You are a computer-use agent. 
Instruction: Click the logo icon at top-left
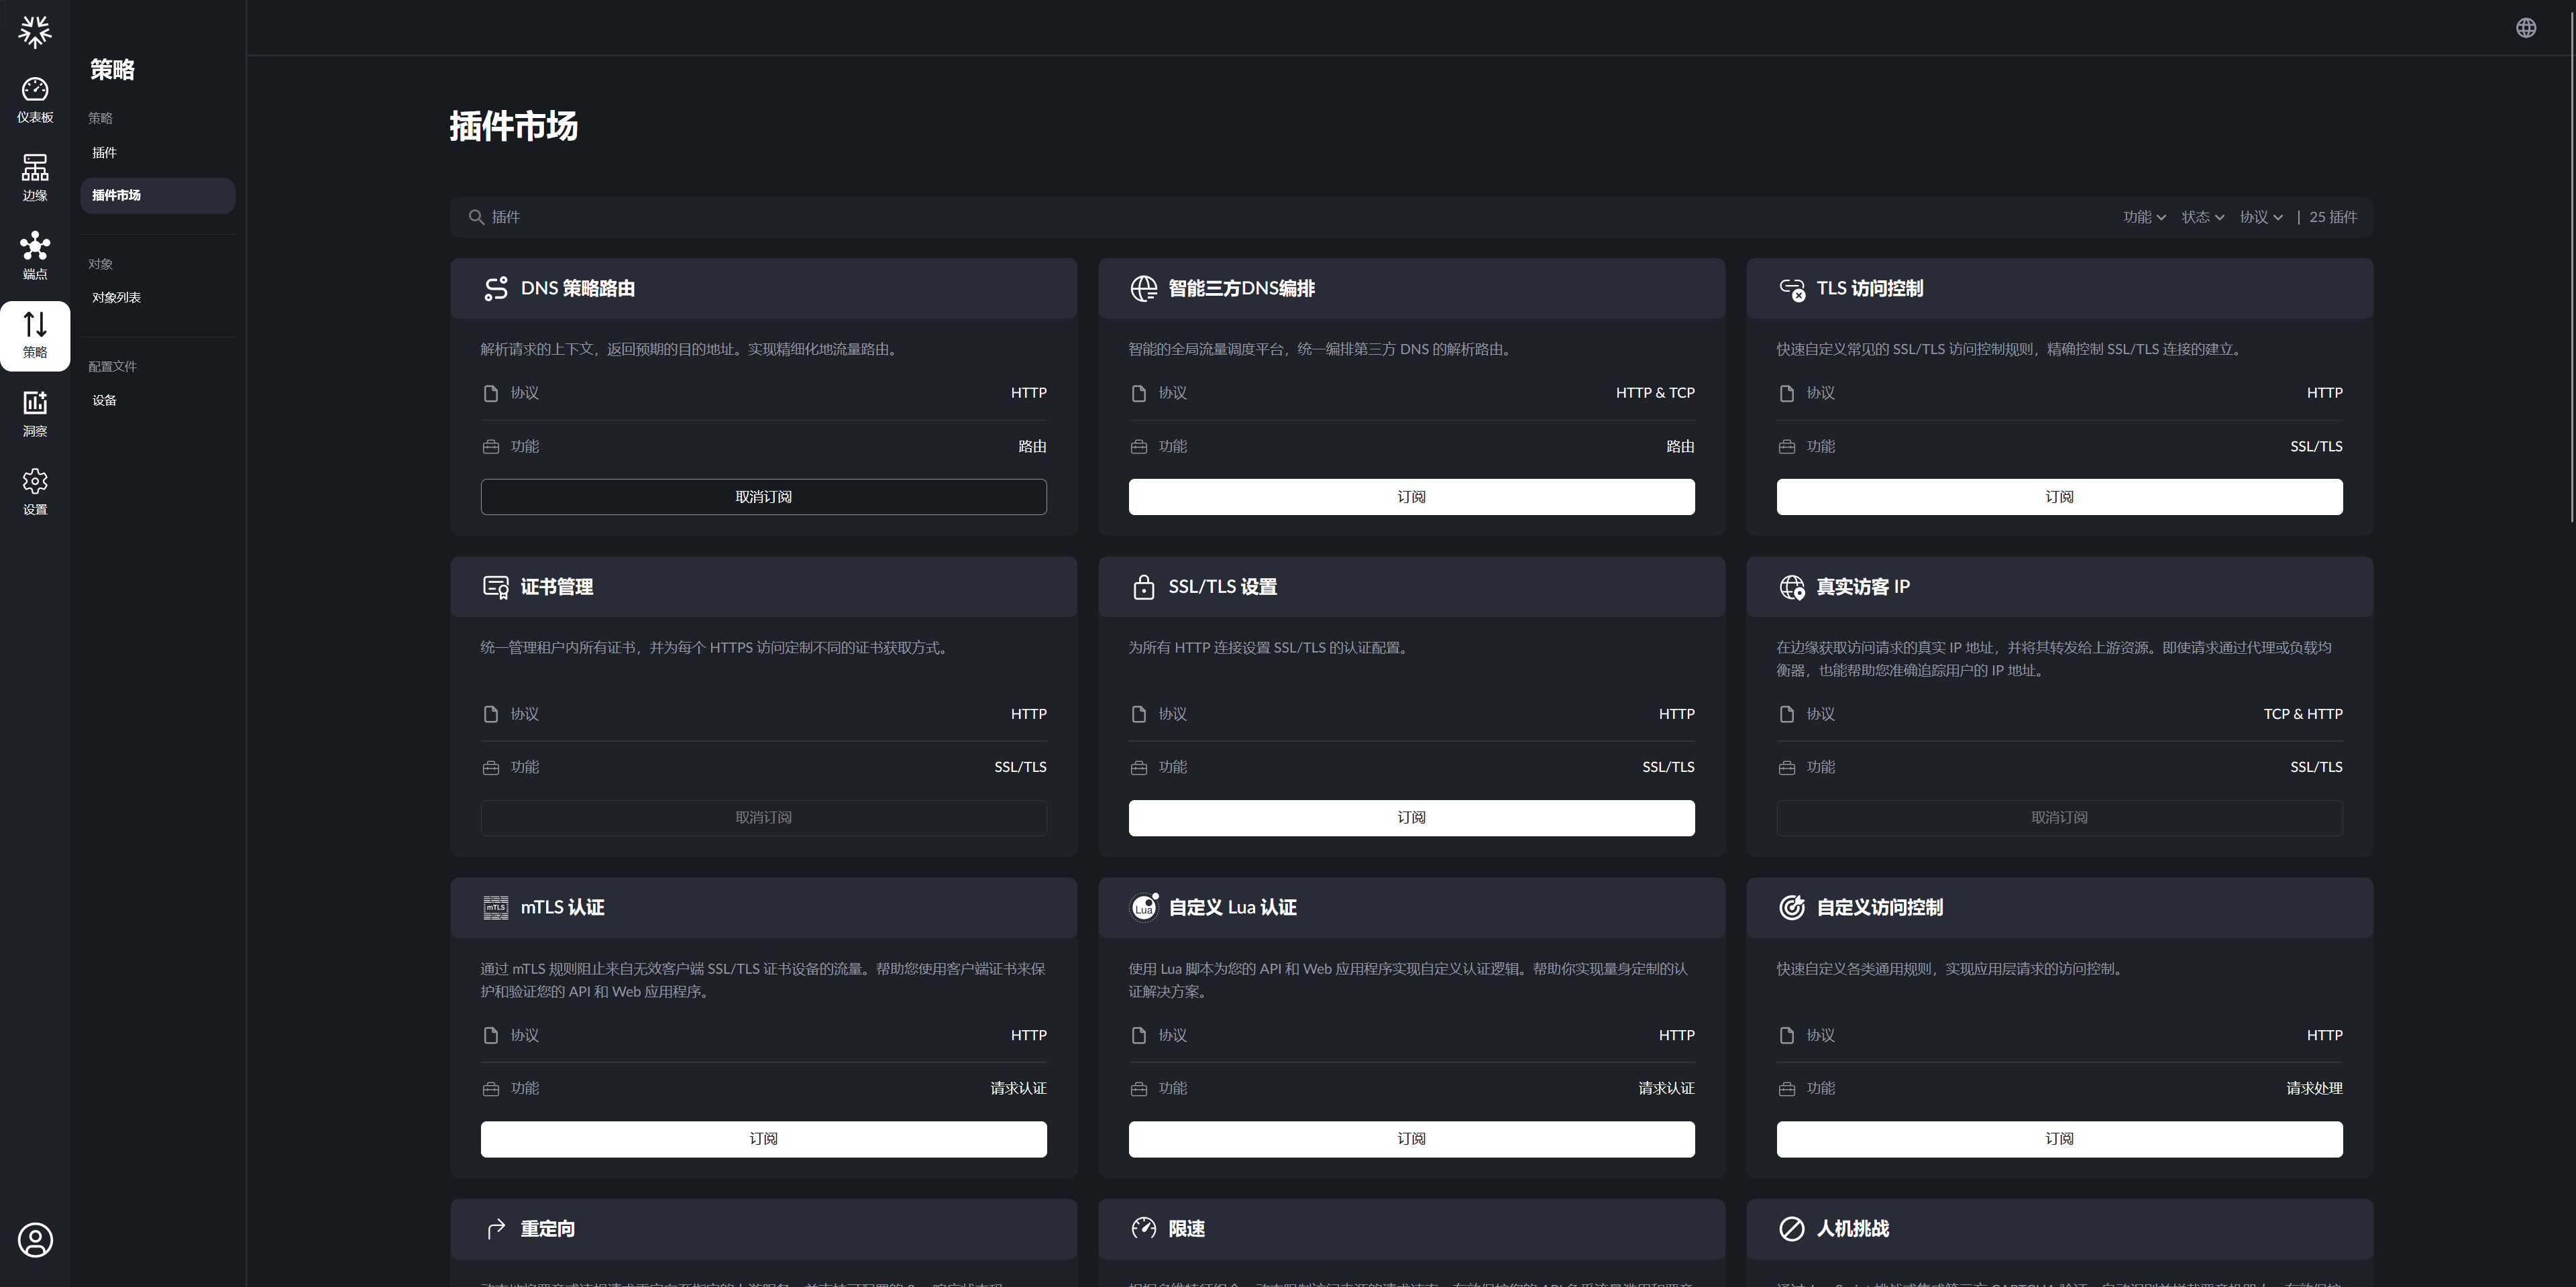pyautogui.click(x=35, y=31)
